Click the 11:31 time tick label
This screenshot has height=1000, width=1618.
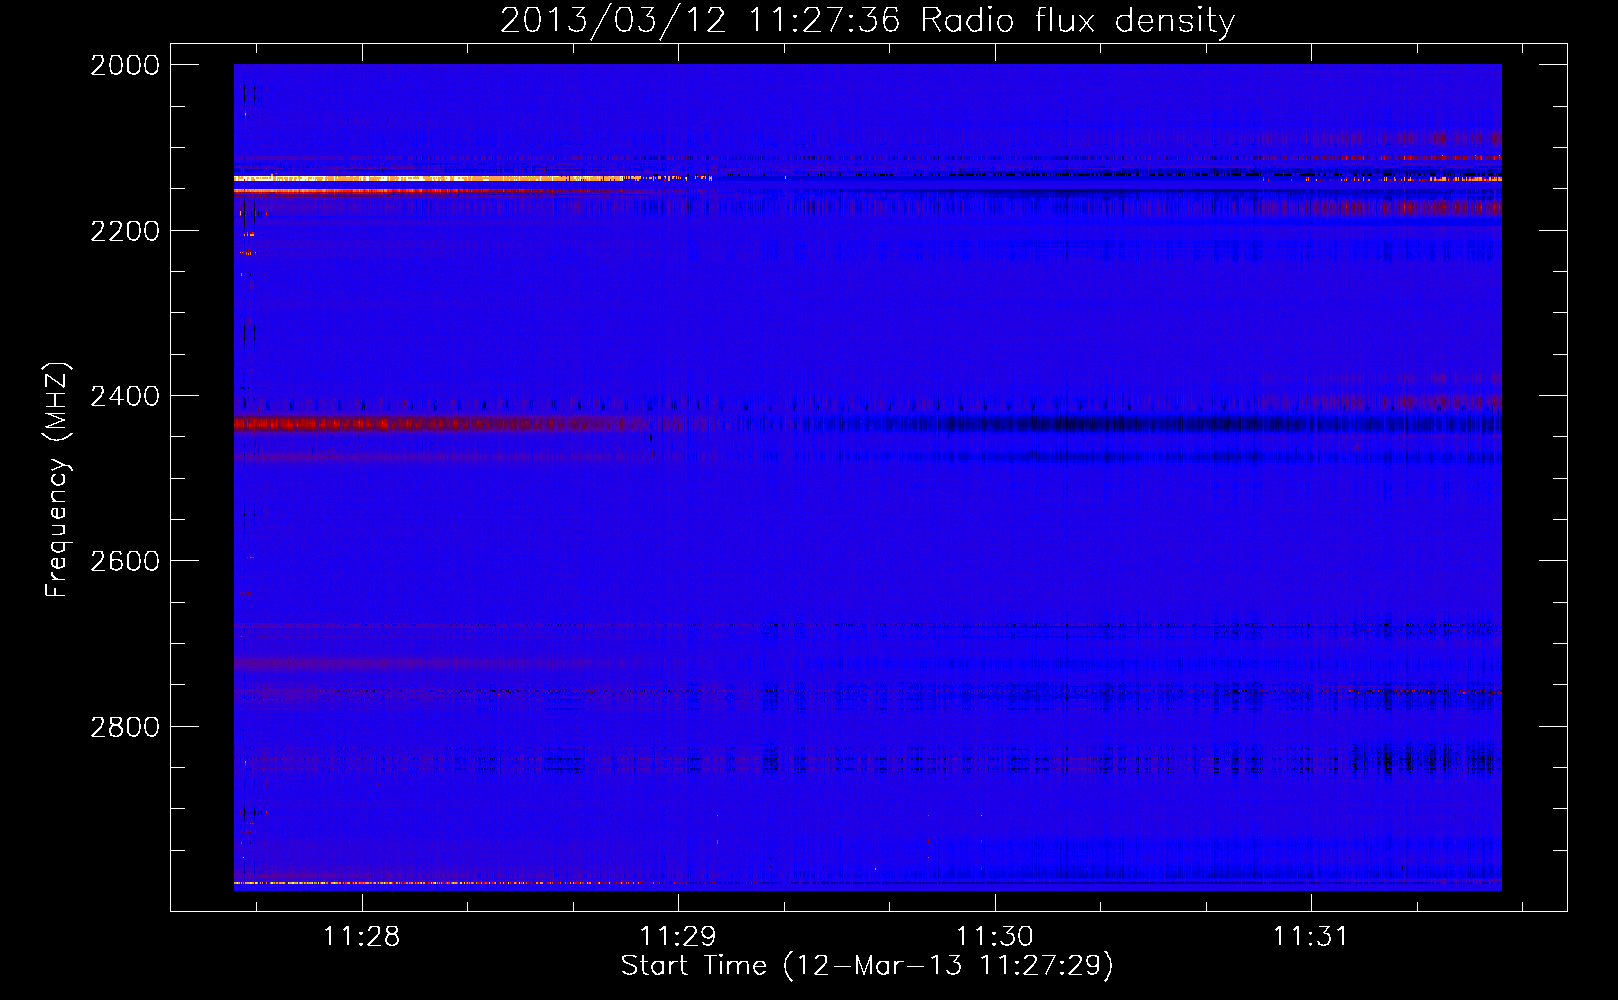pyautogui.click(x=1311, y=936)
